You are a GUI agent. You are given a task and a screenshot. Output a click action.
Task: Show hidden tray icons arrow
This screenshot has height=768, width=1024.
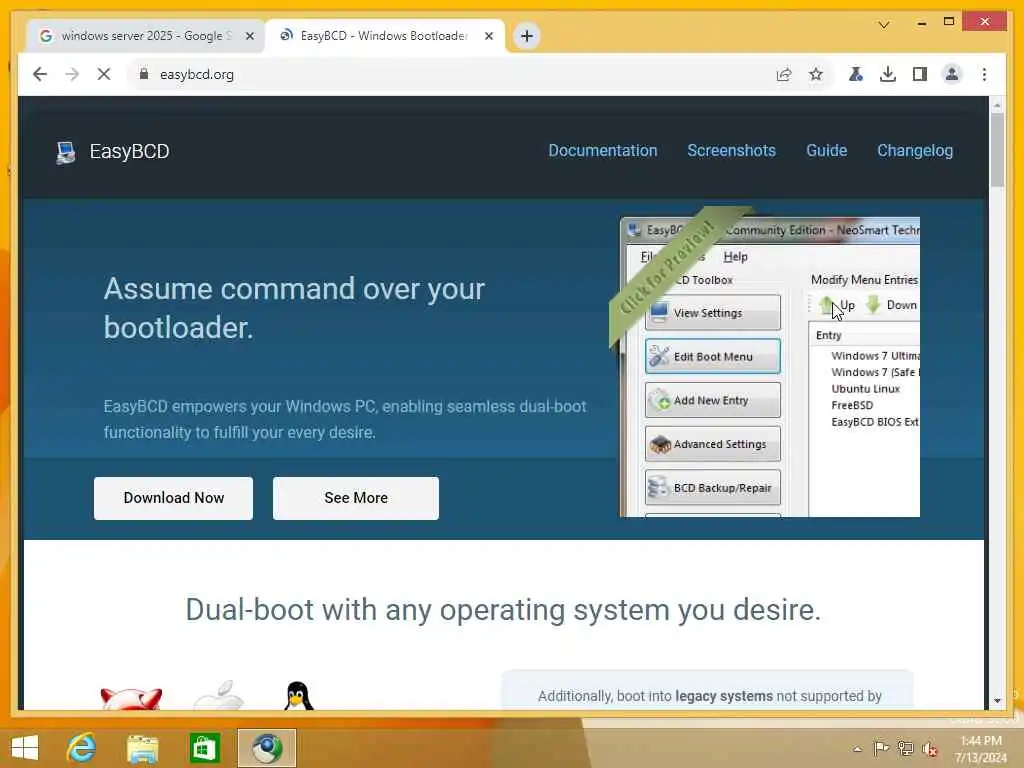click(x=857, y=749)
